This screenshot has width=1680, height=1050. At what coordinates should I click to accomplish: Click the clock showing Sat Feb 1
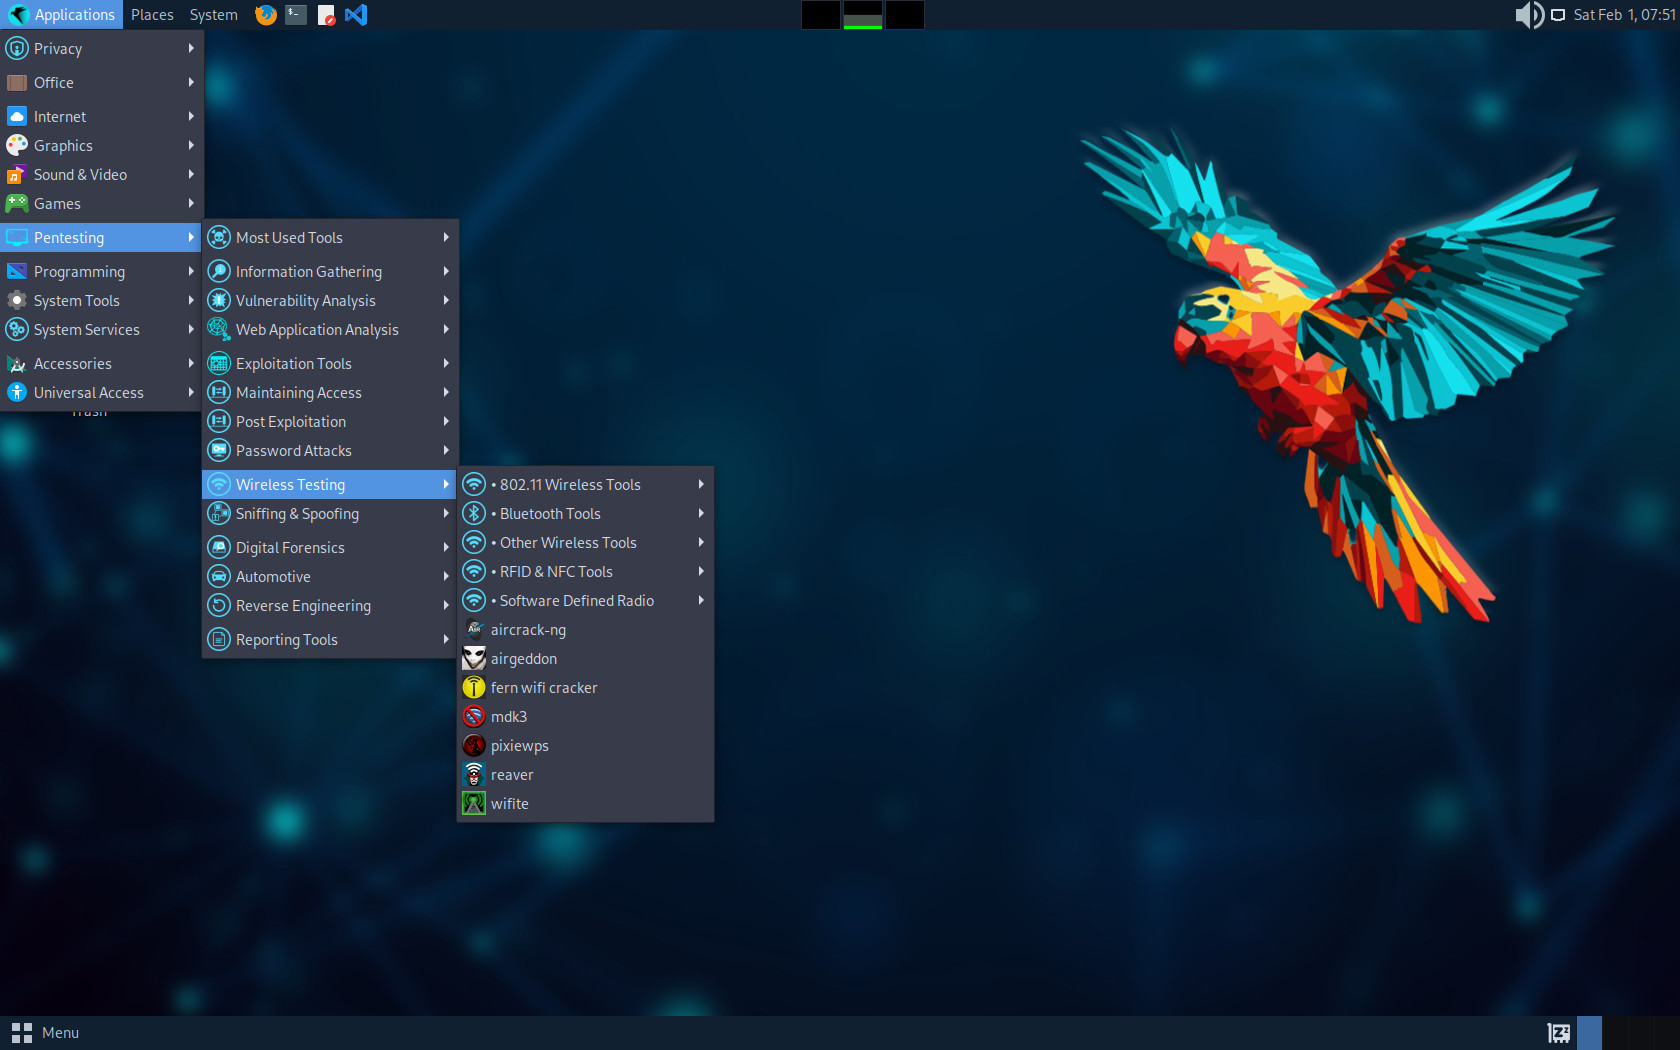[1624, 15]
